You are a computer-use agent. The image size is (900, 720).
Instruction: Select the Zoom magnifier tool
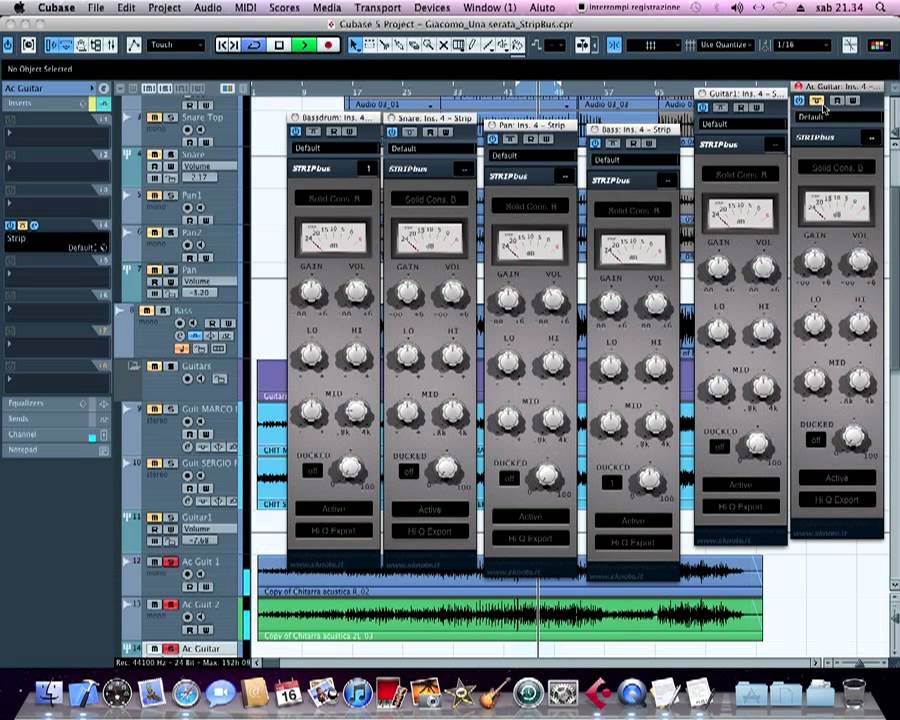click(x=428, y=45)
